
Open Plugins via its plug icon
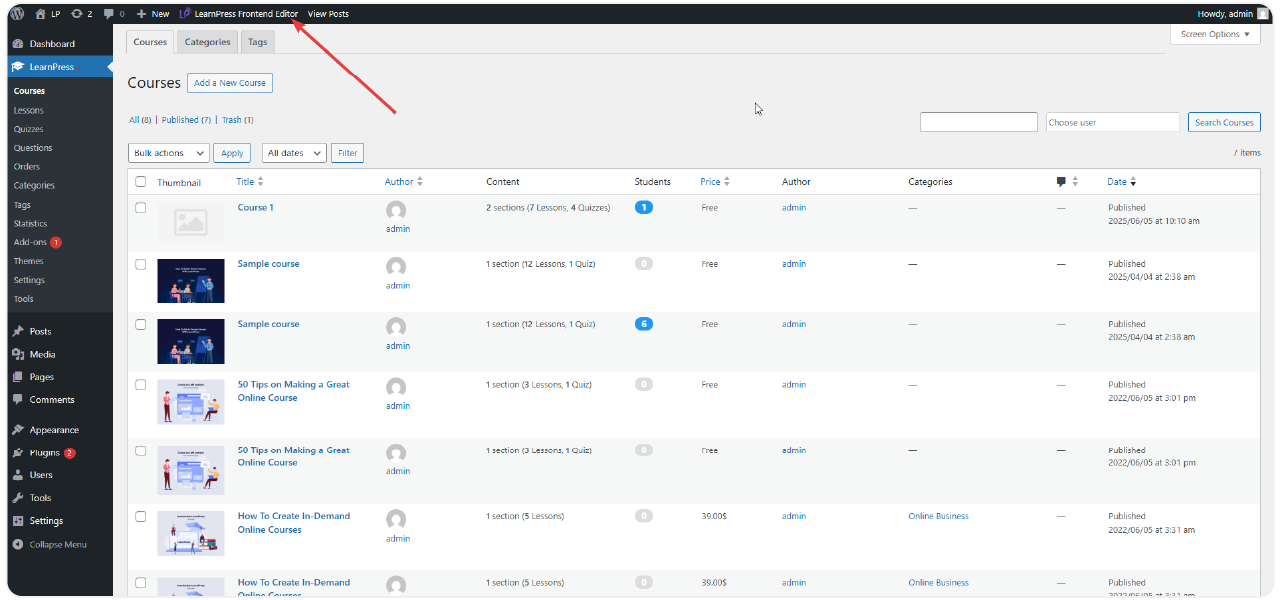pos(18,453)
